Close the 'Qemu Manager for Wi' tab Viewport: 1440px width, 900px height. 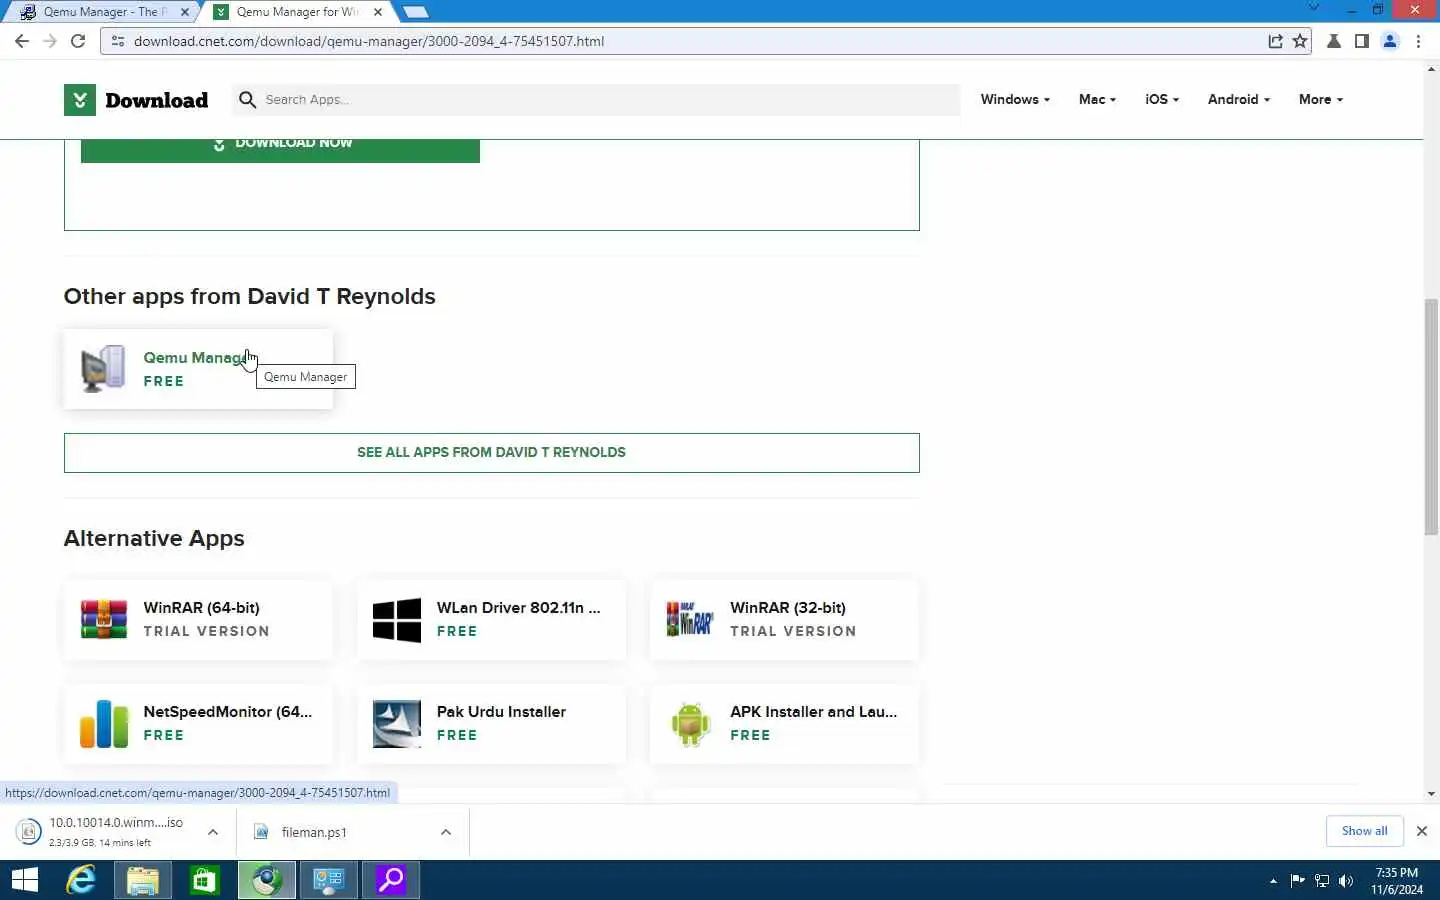[x=378, y=12]
